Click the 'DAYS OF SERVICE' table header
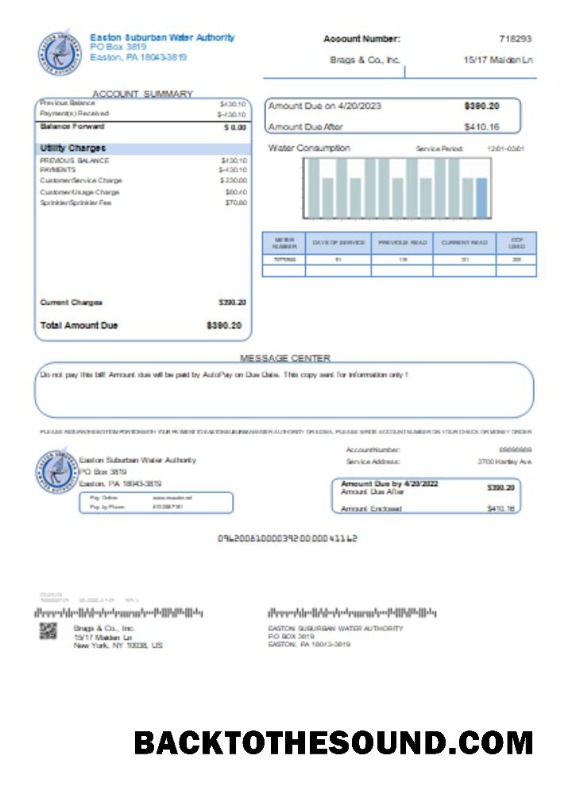The height and width of the screenshot is (794, 572). click(x=339, y=243)
